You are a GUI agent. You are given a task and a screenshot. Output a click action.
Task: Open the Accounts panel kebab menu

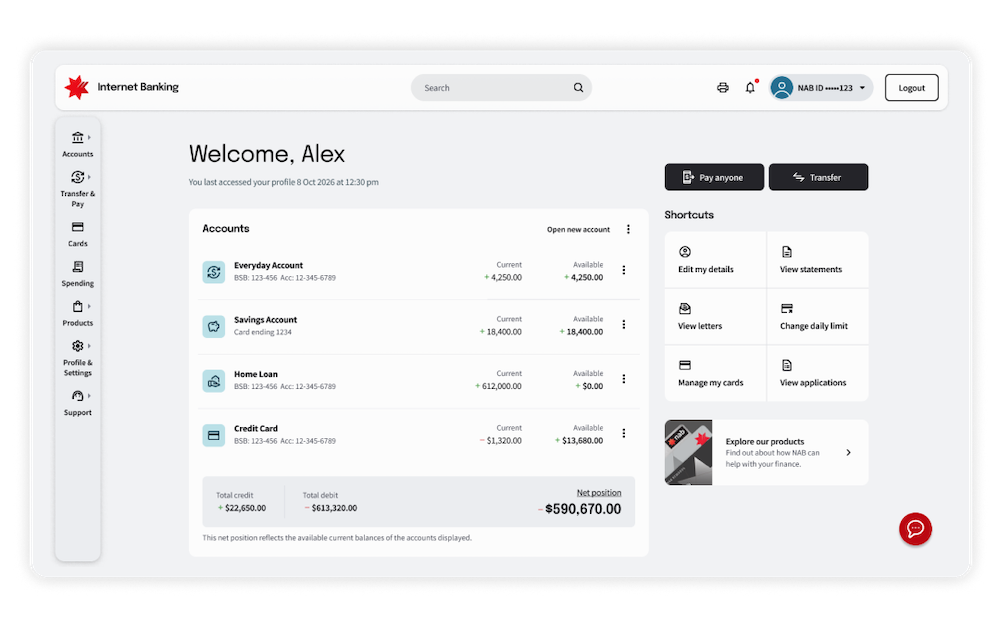[x=628, y=229]
